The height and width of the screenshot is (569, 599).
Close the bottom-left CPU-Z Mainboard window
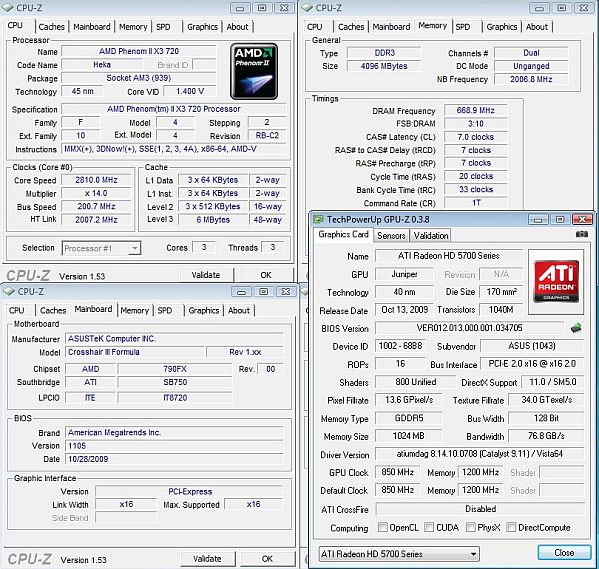click(x=286, y=292)
